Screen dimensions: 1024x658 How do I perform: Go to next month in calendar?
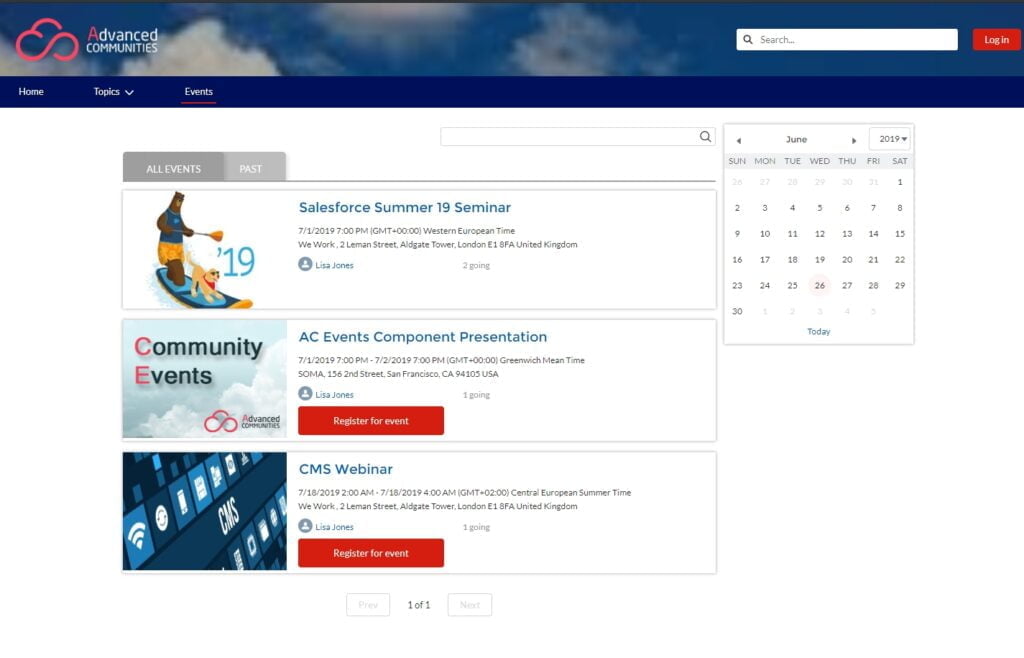pyautogui.click(x=854, y=140)
